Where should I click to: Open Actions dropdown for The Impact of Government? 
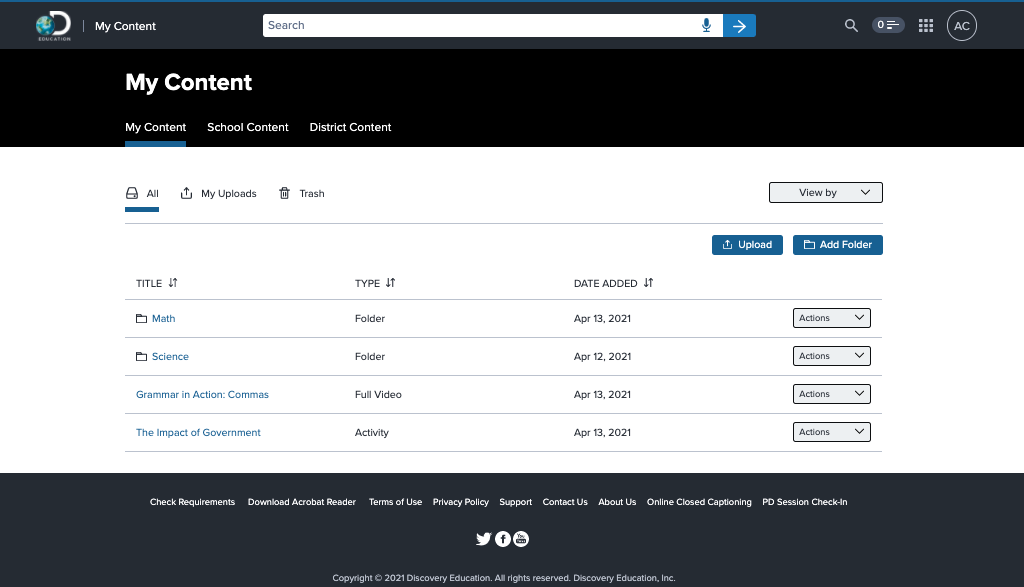pos(831,432)
